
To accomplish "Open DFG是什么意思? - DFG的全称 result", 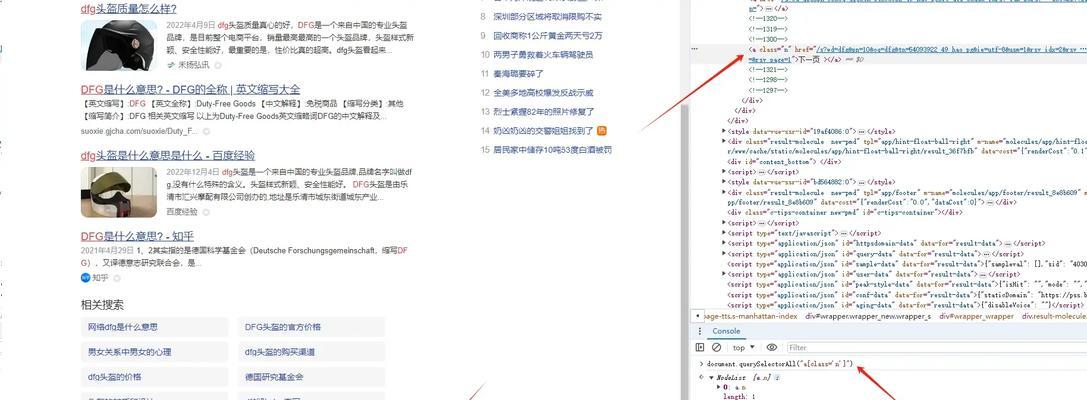I will coord(191,89).
